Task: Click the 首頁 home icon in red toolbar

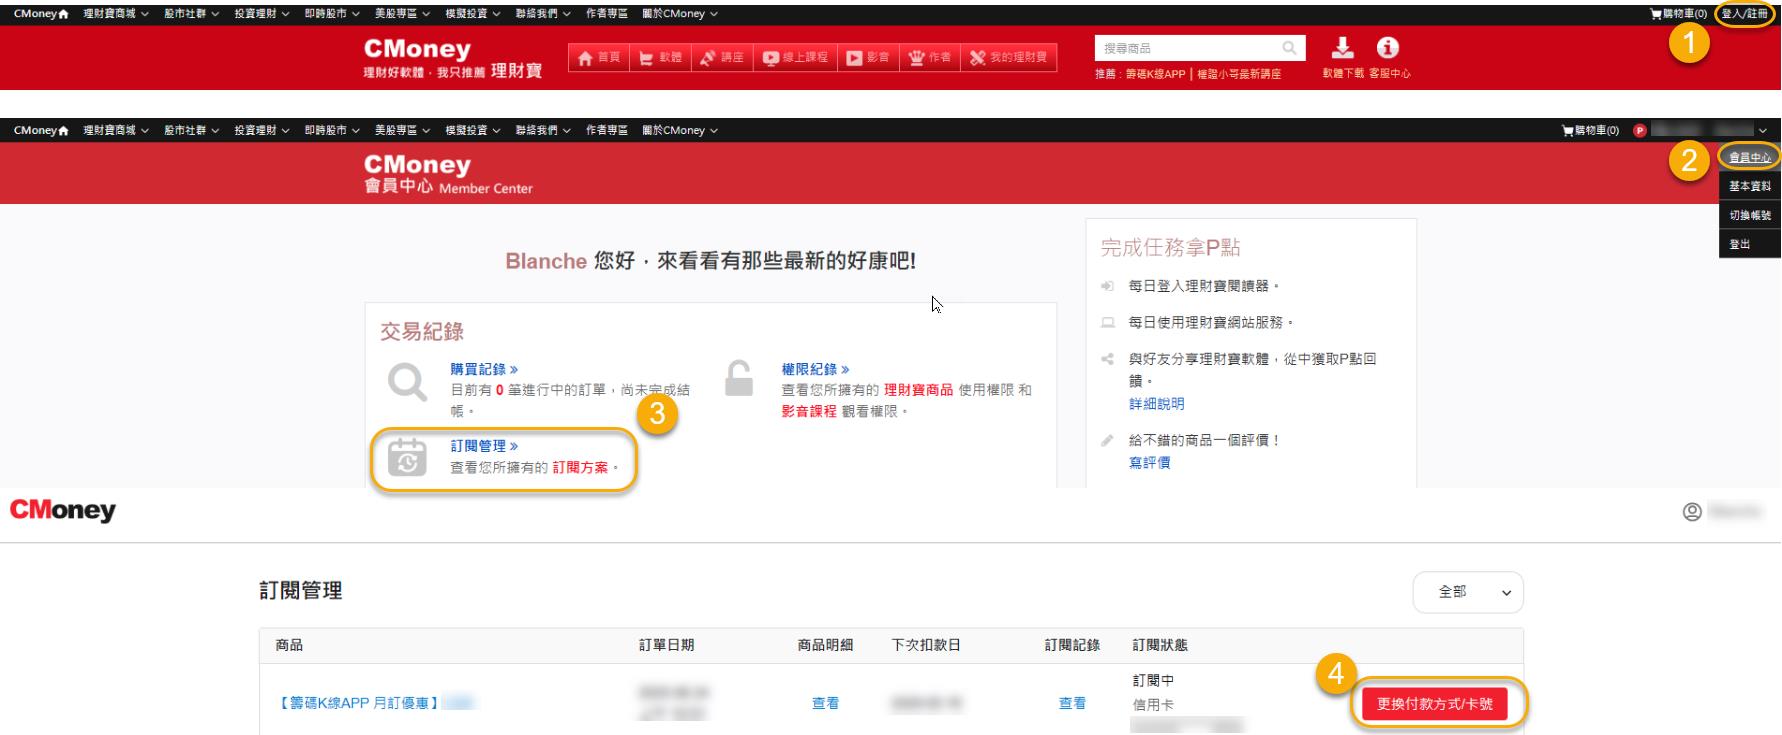Action: pyautogui.click(x=586, y=58)
